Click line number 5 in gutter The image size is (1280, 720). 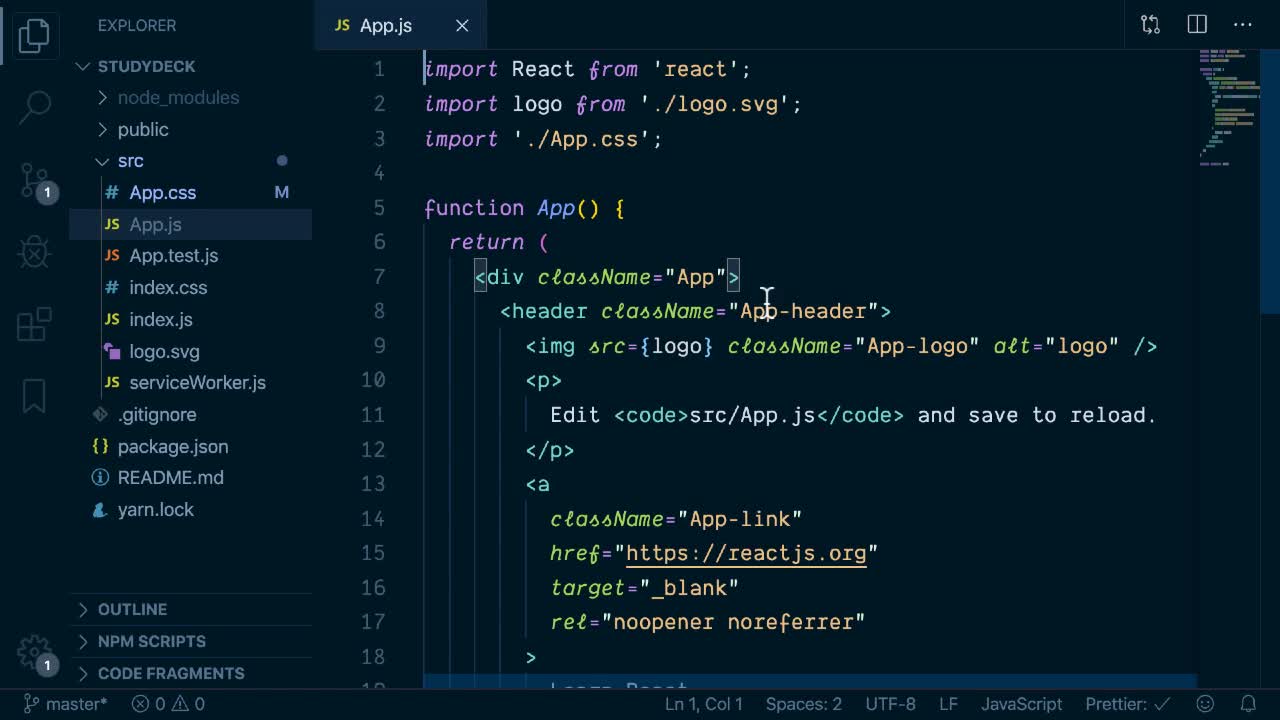pos(378,208)
